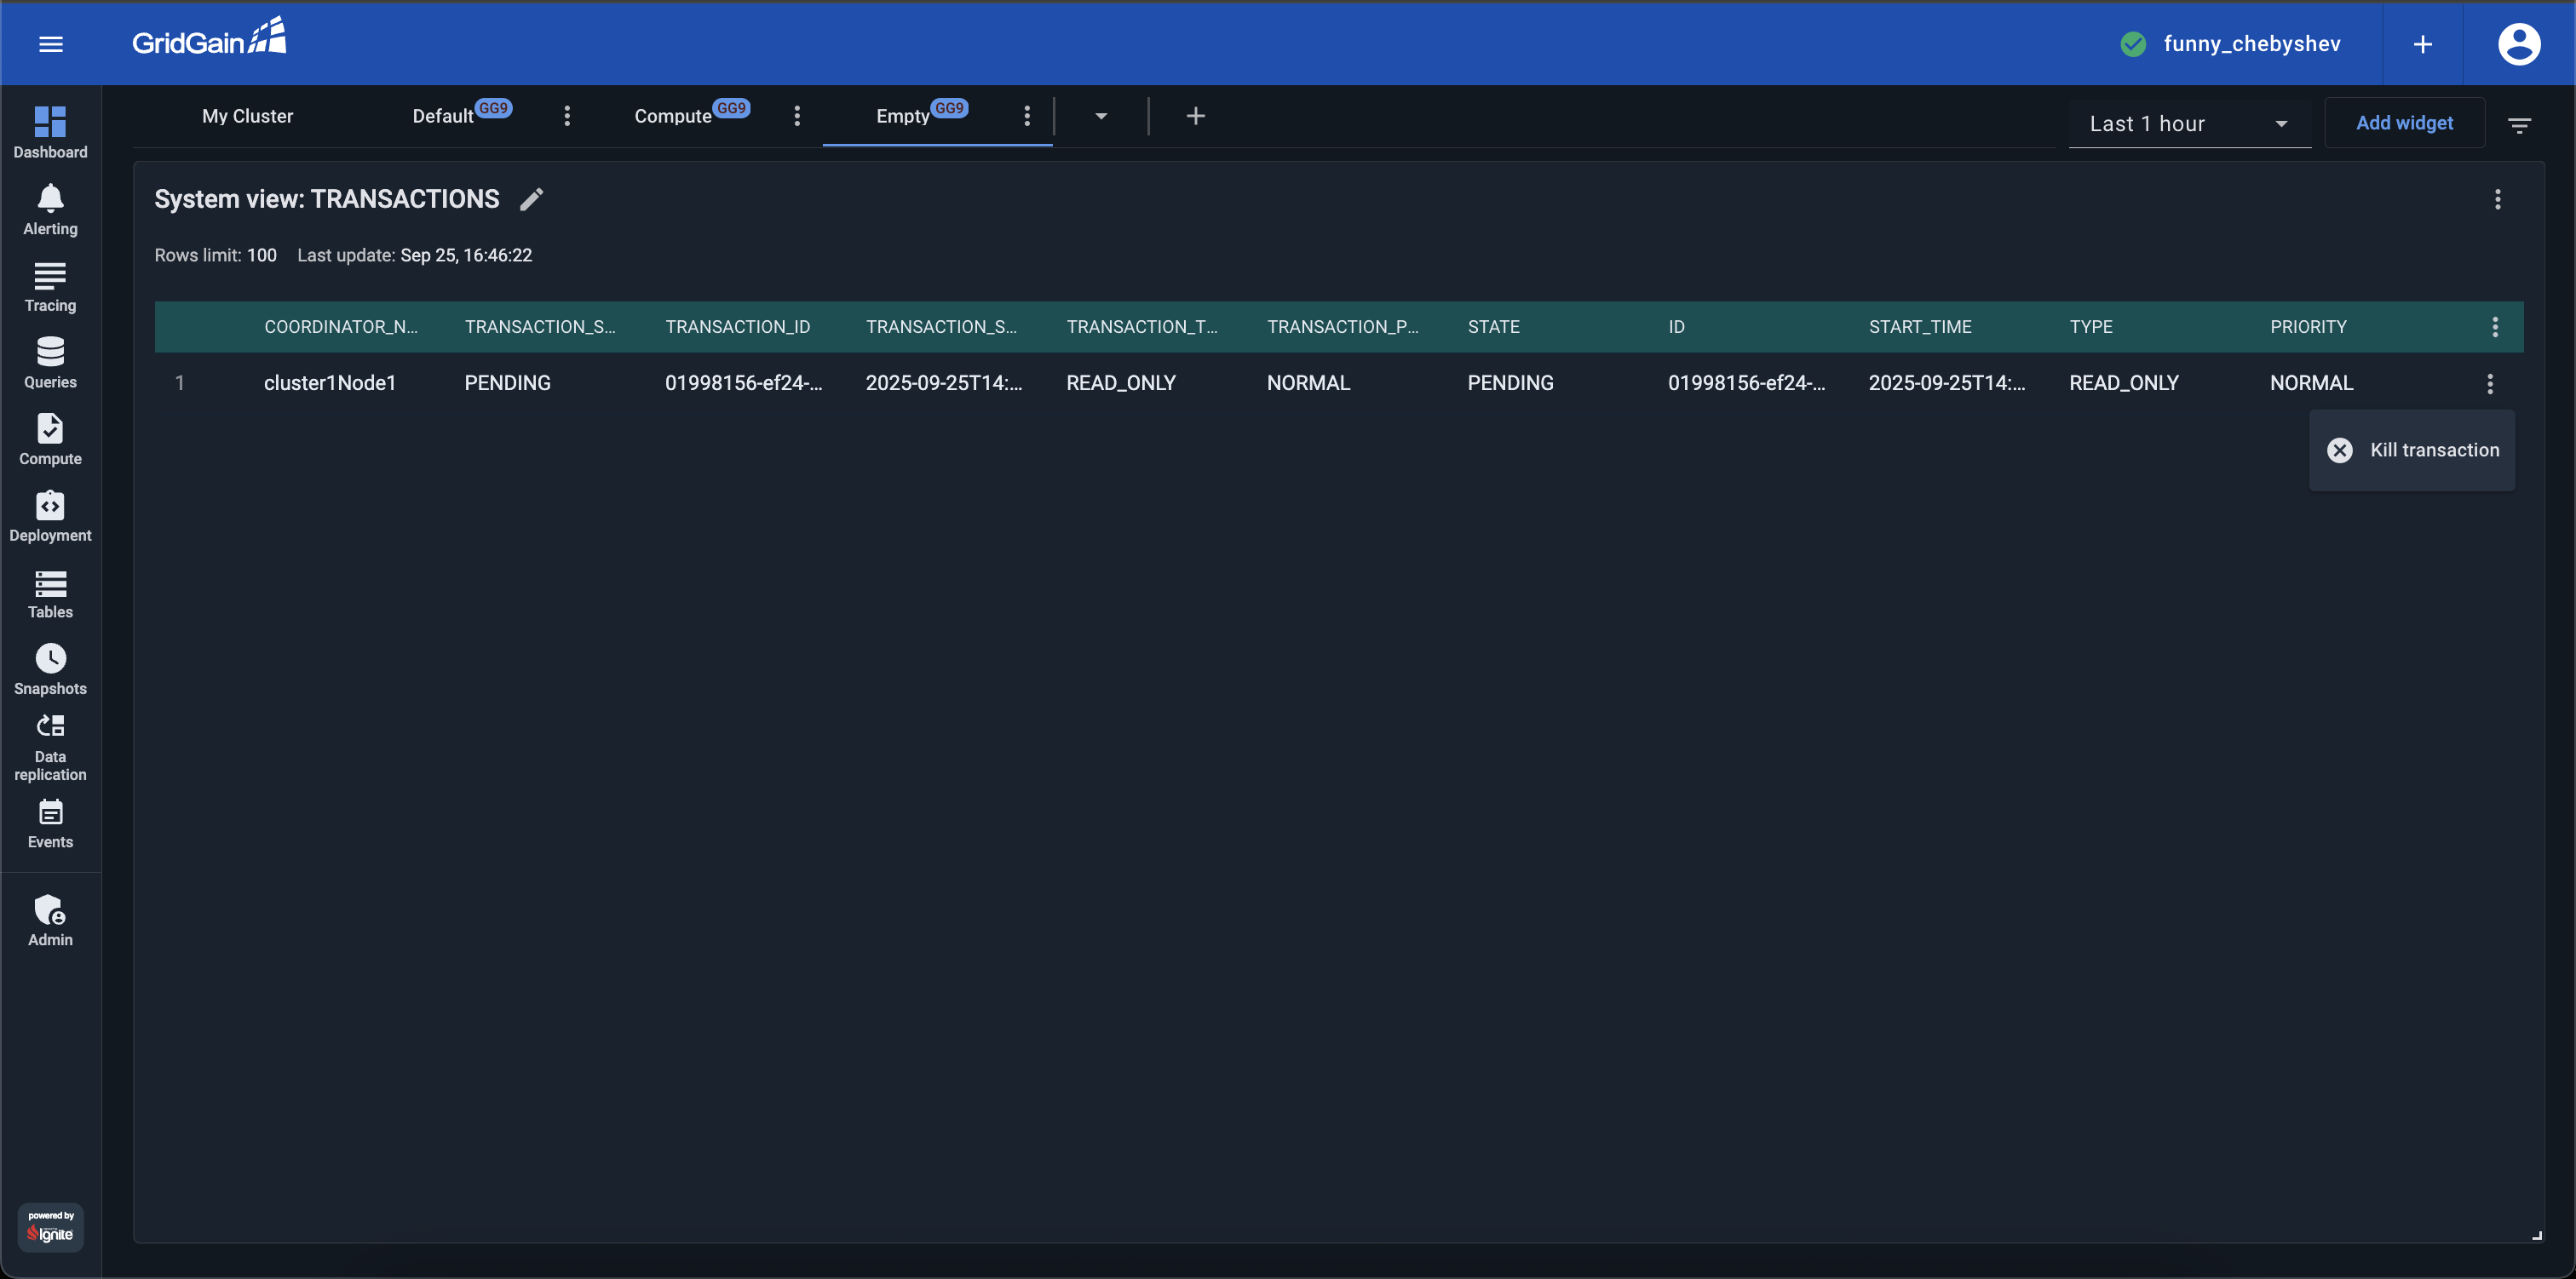
Task: Click the Add widget button
Action: 2404,122
